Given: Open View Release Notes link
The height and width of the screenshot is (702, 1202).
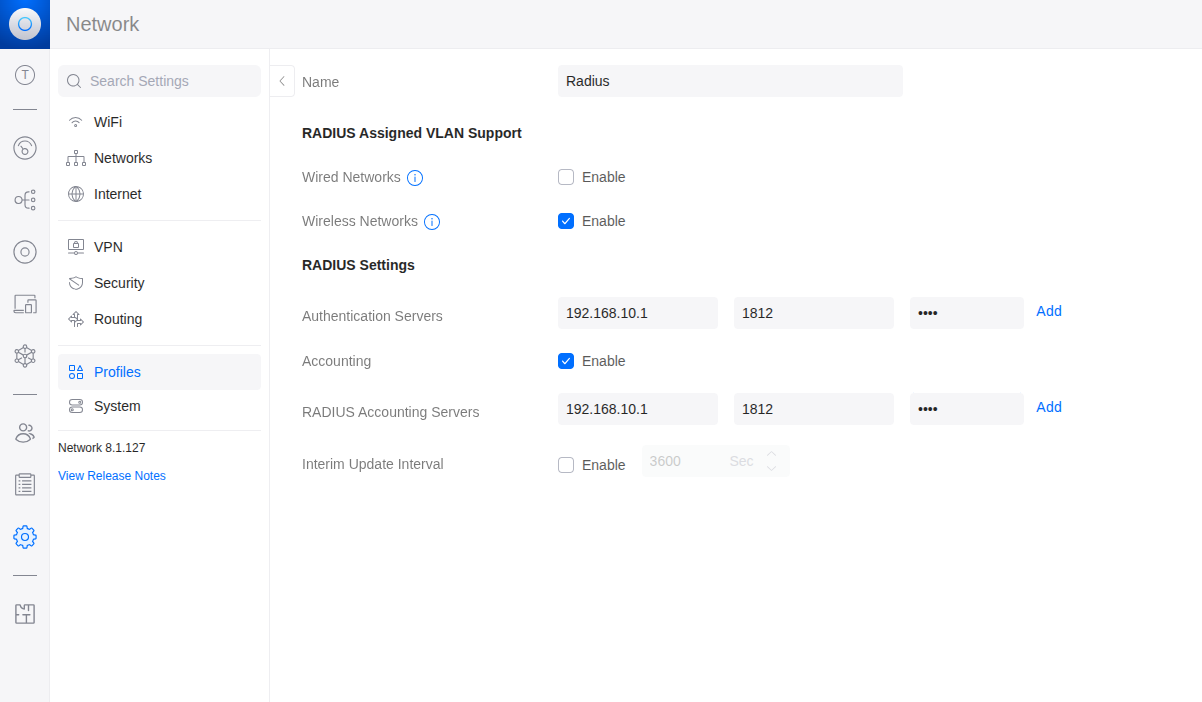Looking at the screenshot, I should (112, 476).
